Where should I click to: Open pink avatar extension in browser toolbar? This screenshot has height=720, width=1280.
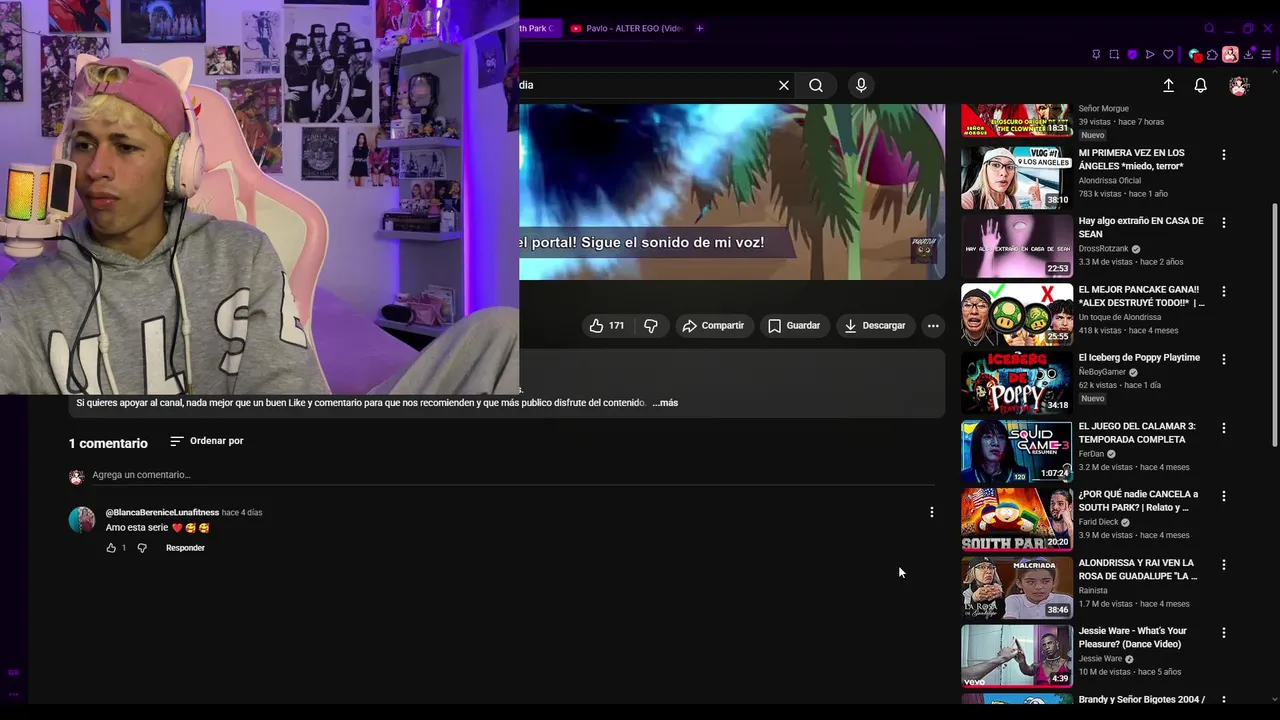coord(1230,55)
